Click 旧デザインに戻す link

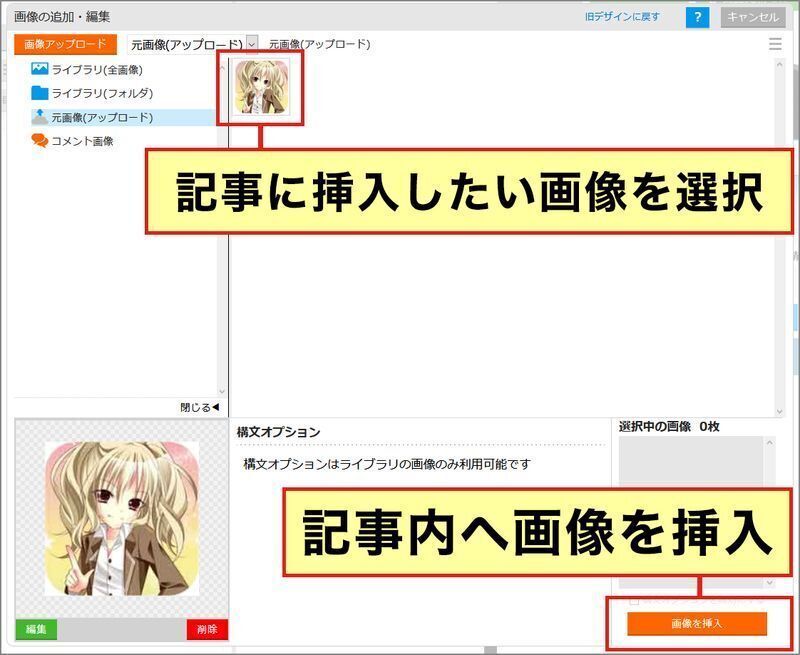(622, 17)
